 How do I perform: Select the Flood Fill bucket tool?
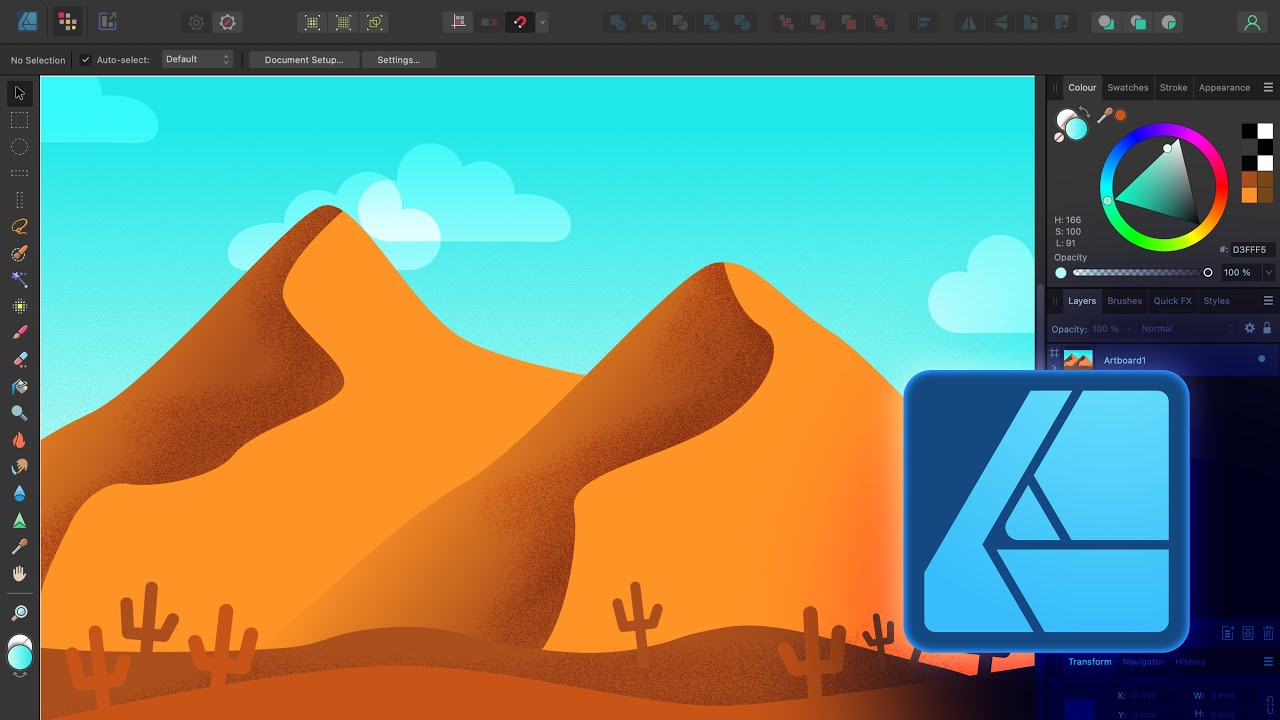[x=19, y=387]
